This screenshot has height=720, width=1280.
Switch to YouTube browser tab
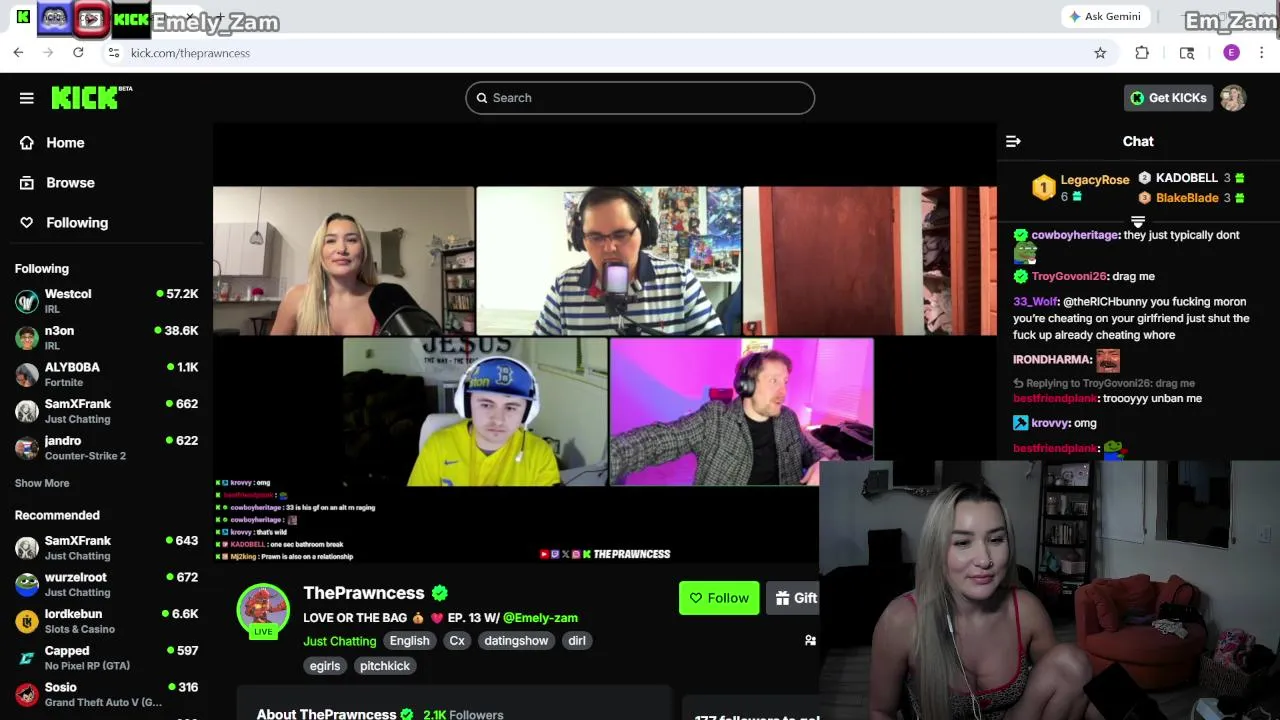(91, 18)
